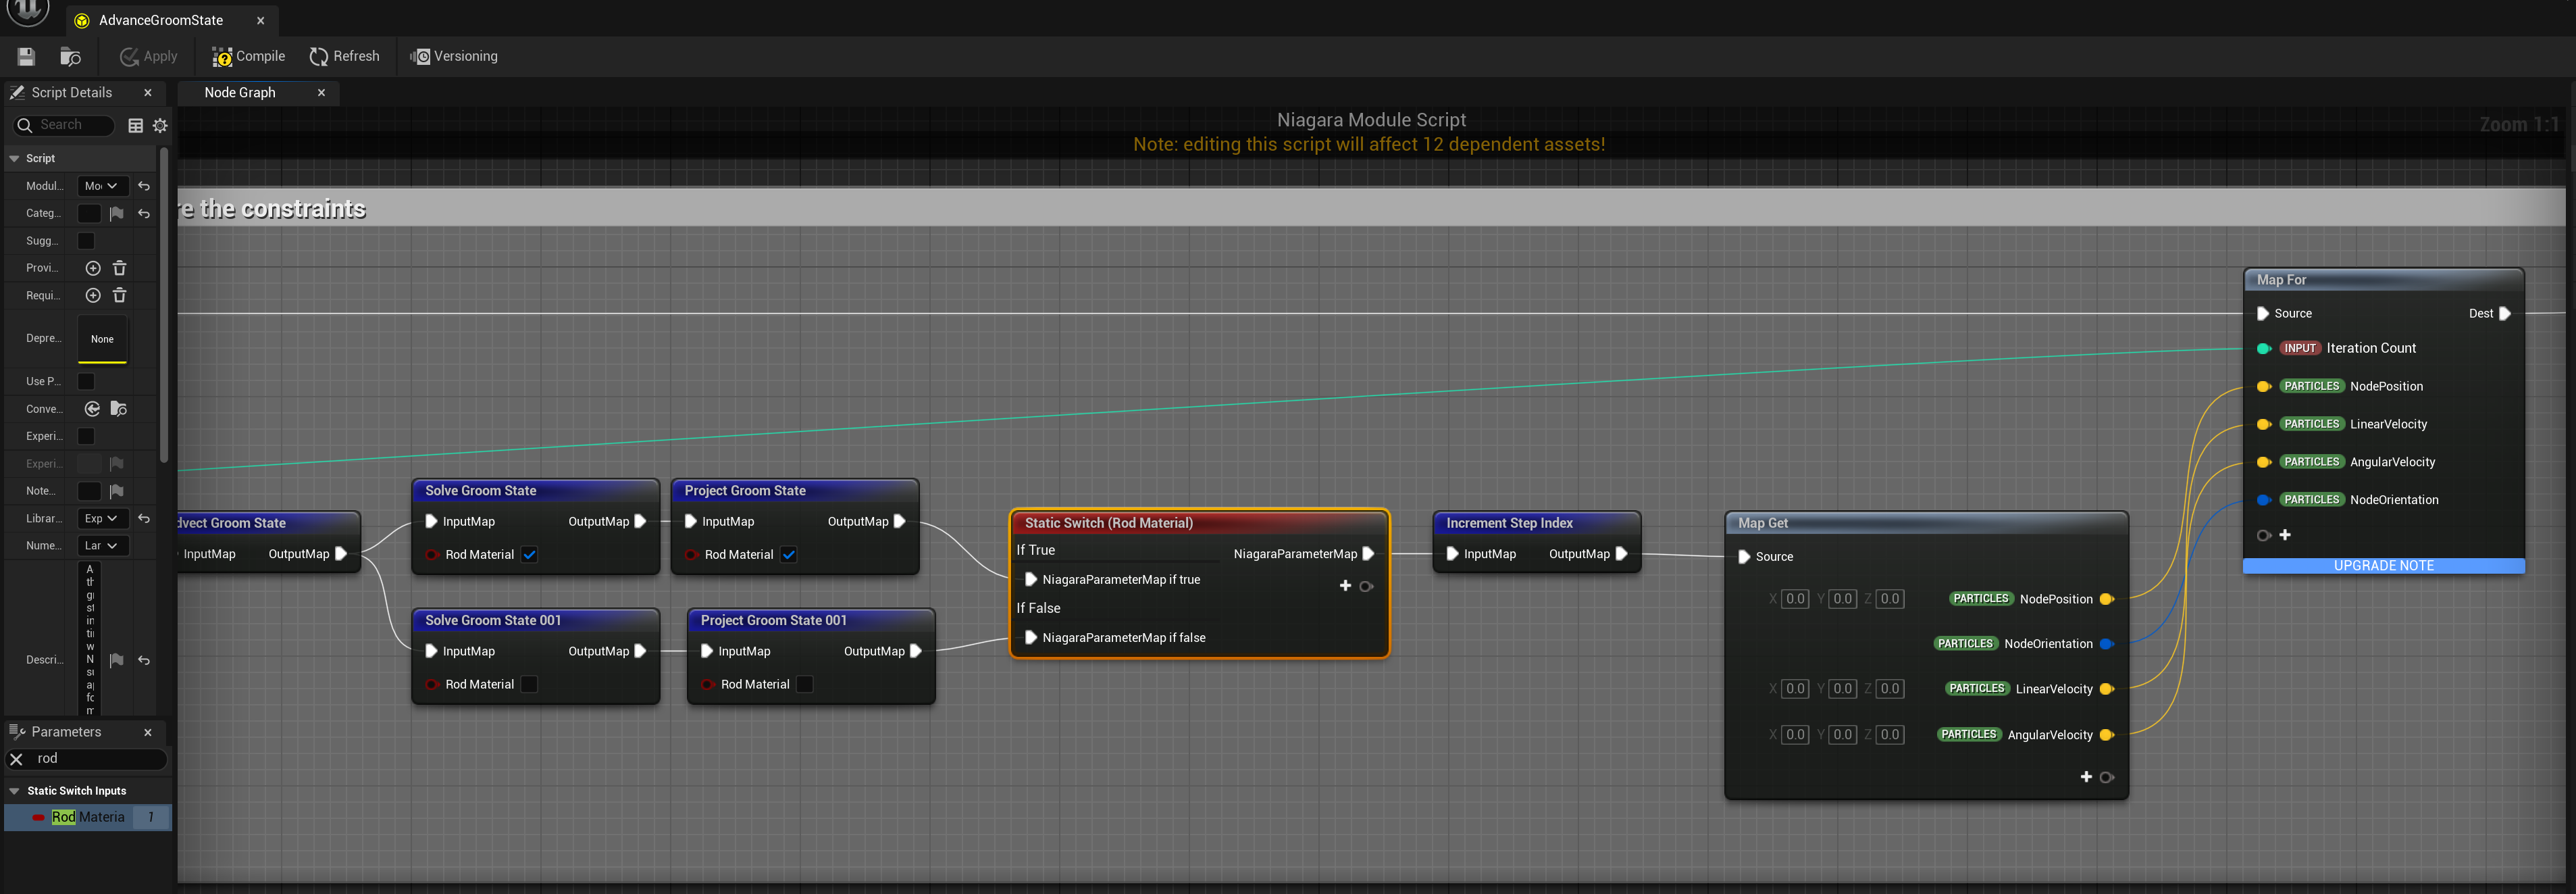The image size is (2576, 894).
Task: Click the UPGRADE NOTE bar on Map For
Action: [x=2383, y=566]
